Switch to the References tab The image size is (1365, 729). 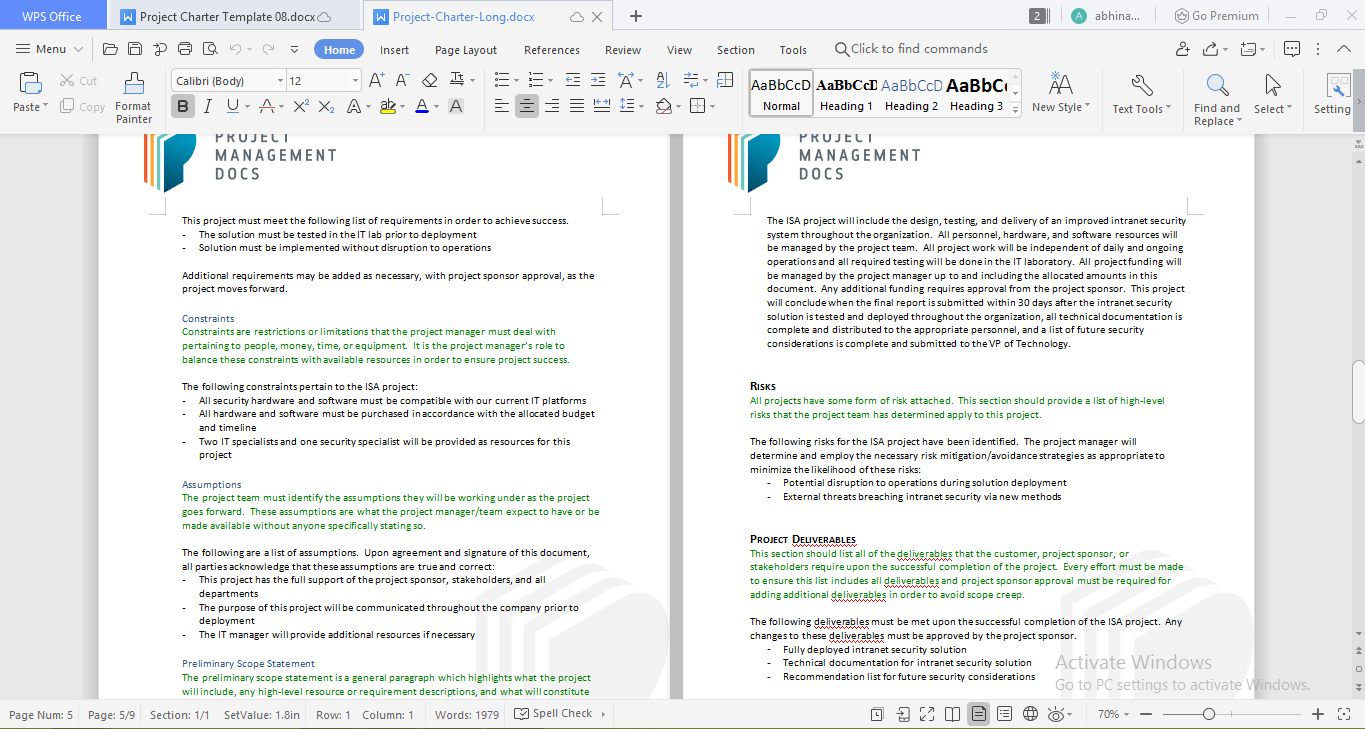[552, 50]
